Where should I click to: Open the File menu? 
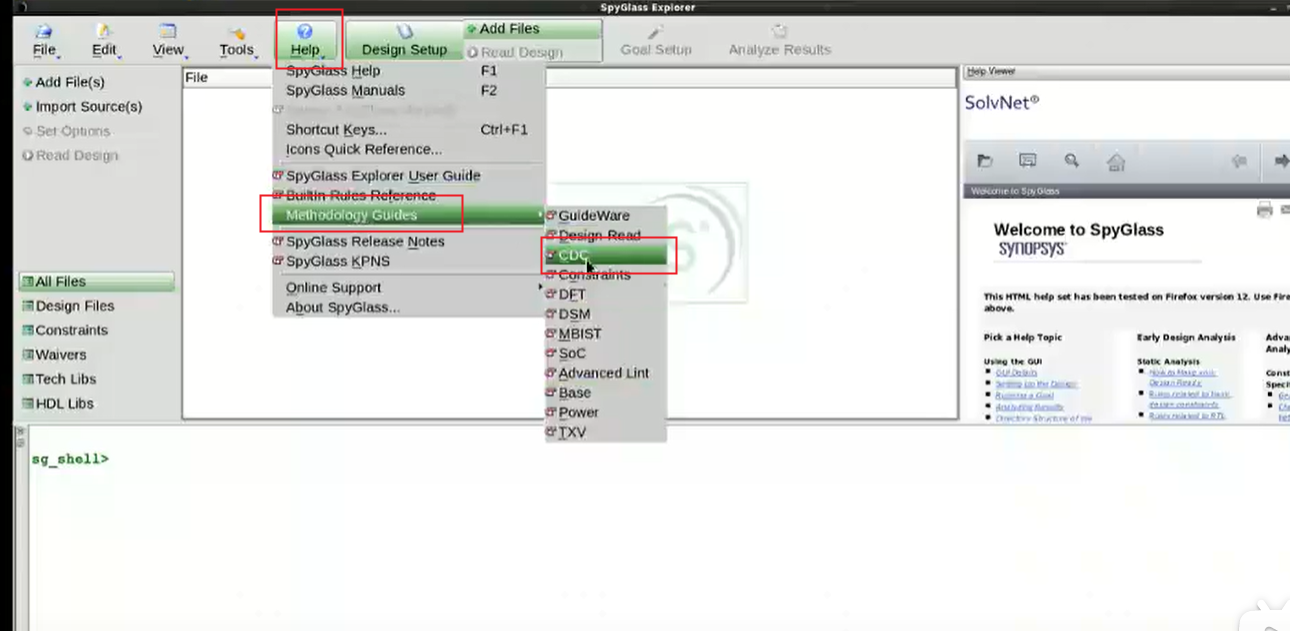(43, 41)
